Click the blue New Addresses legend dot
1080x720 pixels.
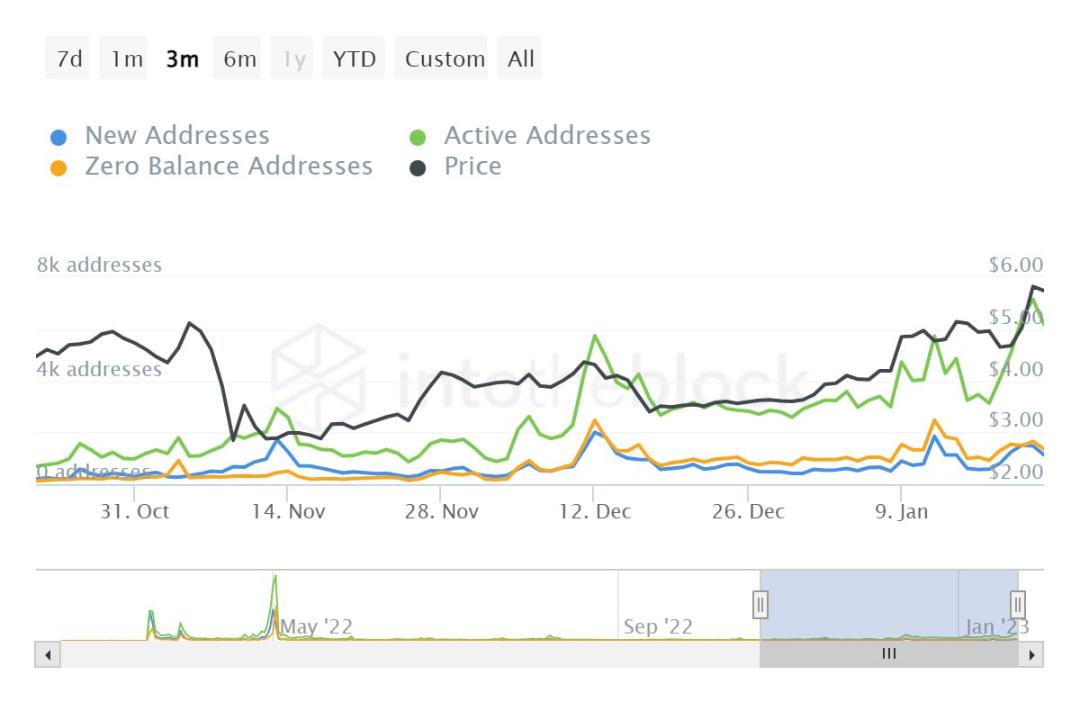[x=59, y=137]
